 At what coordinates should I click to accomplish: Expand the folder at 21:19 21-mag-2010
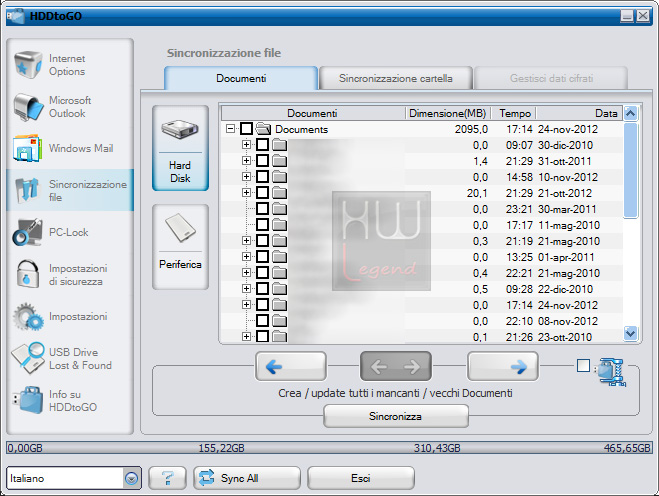[x=247, y=240]
